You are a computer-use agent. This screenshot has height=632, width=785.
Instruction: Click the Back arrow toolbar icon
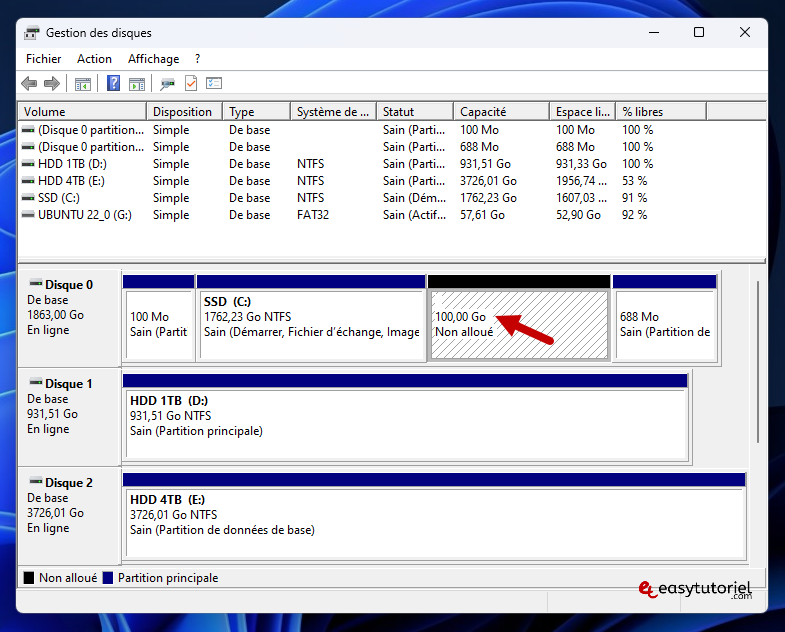[x=30, y=83]
